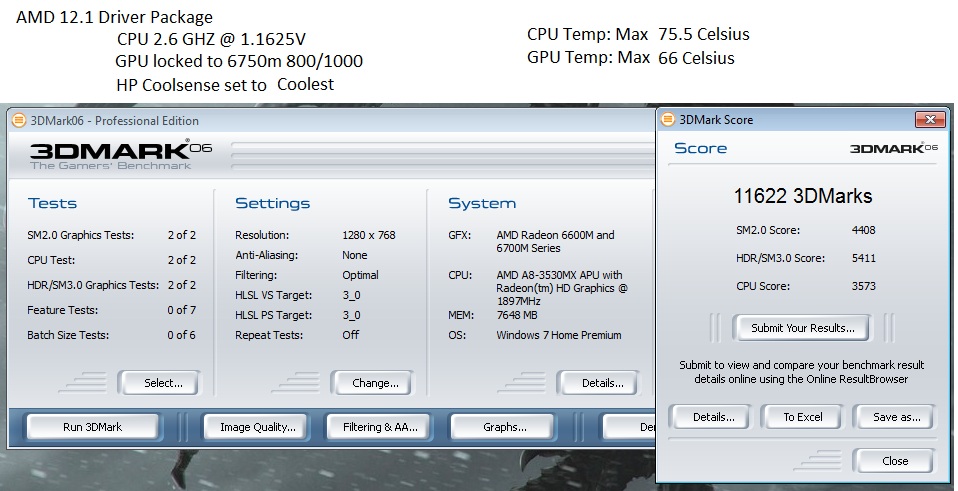Viewport: 958px width, 491px height.
Task: Click the Score heading
Action: (x=700, y=148)
